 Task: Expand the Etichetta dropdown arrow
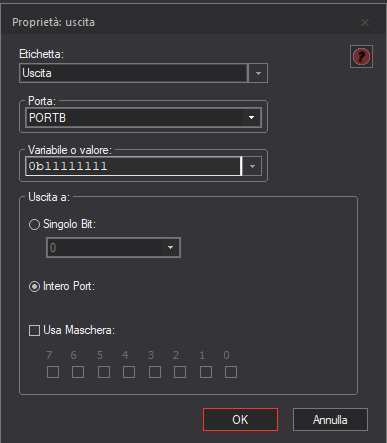pyautogui.click(x=258, y=73)
